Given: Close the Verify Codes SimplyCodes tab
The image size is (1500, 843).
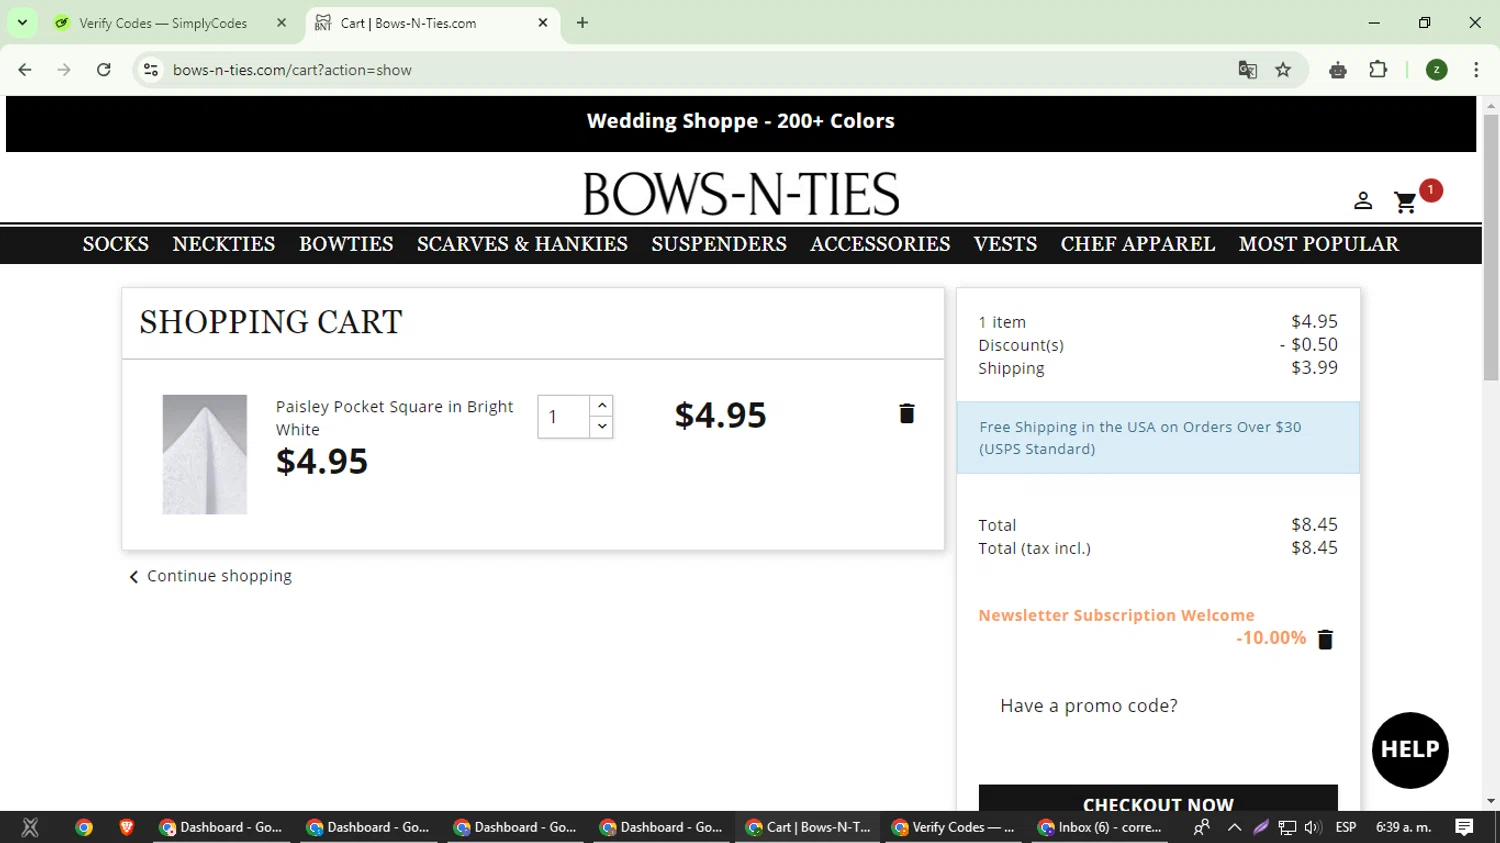Looking at the screenshot, I should tap(282, 22).
